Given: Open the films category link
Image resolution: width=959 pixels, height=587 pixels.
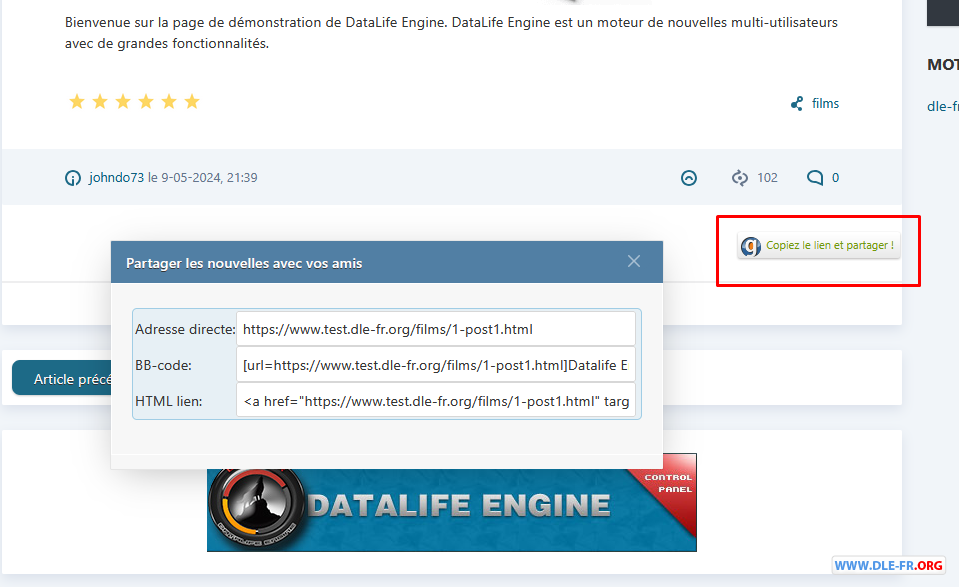Looking at the screenshot, I should point(825,103).
